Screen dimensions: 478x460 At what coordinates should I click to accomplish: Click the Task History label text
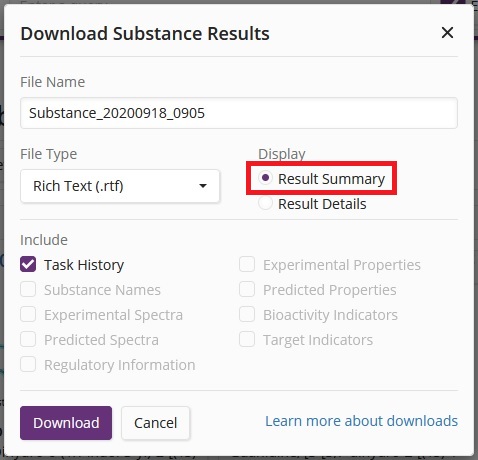point(84,265)
